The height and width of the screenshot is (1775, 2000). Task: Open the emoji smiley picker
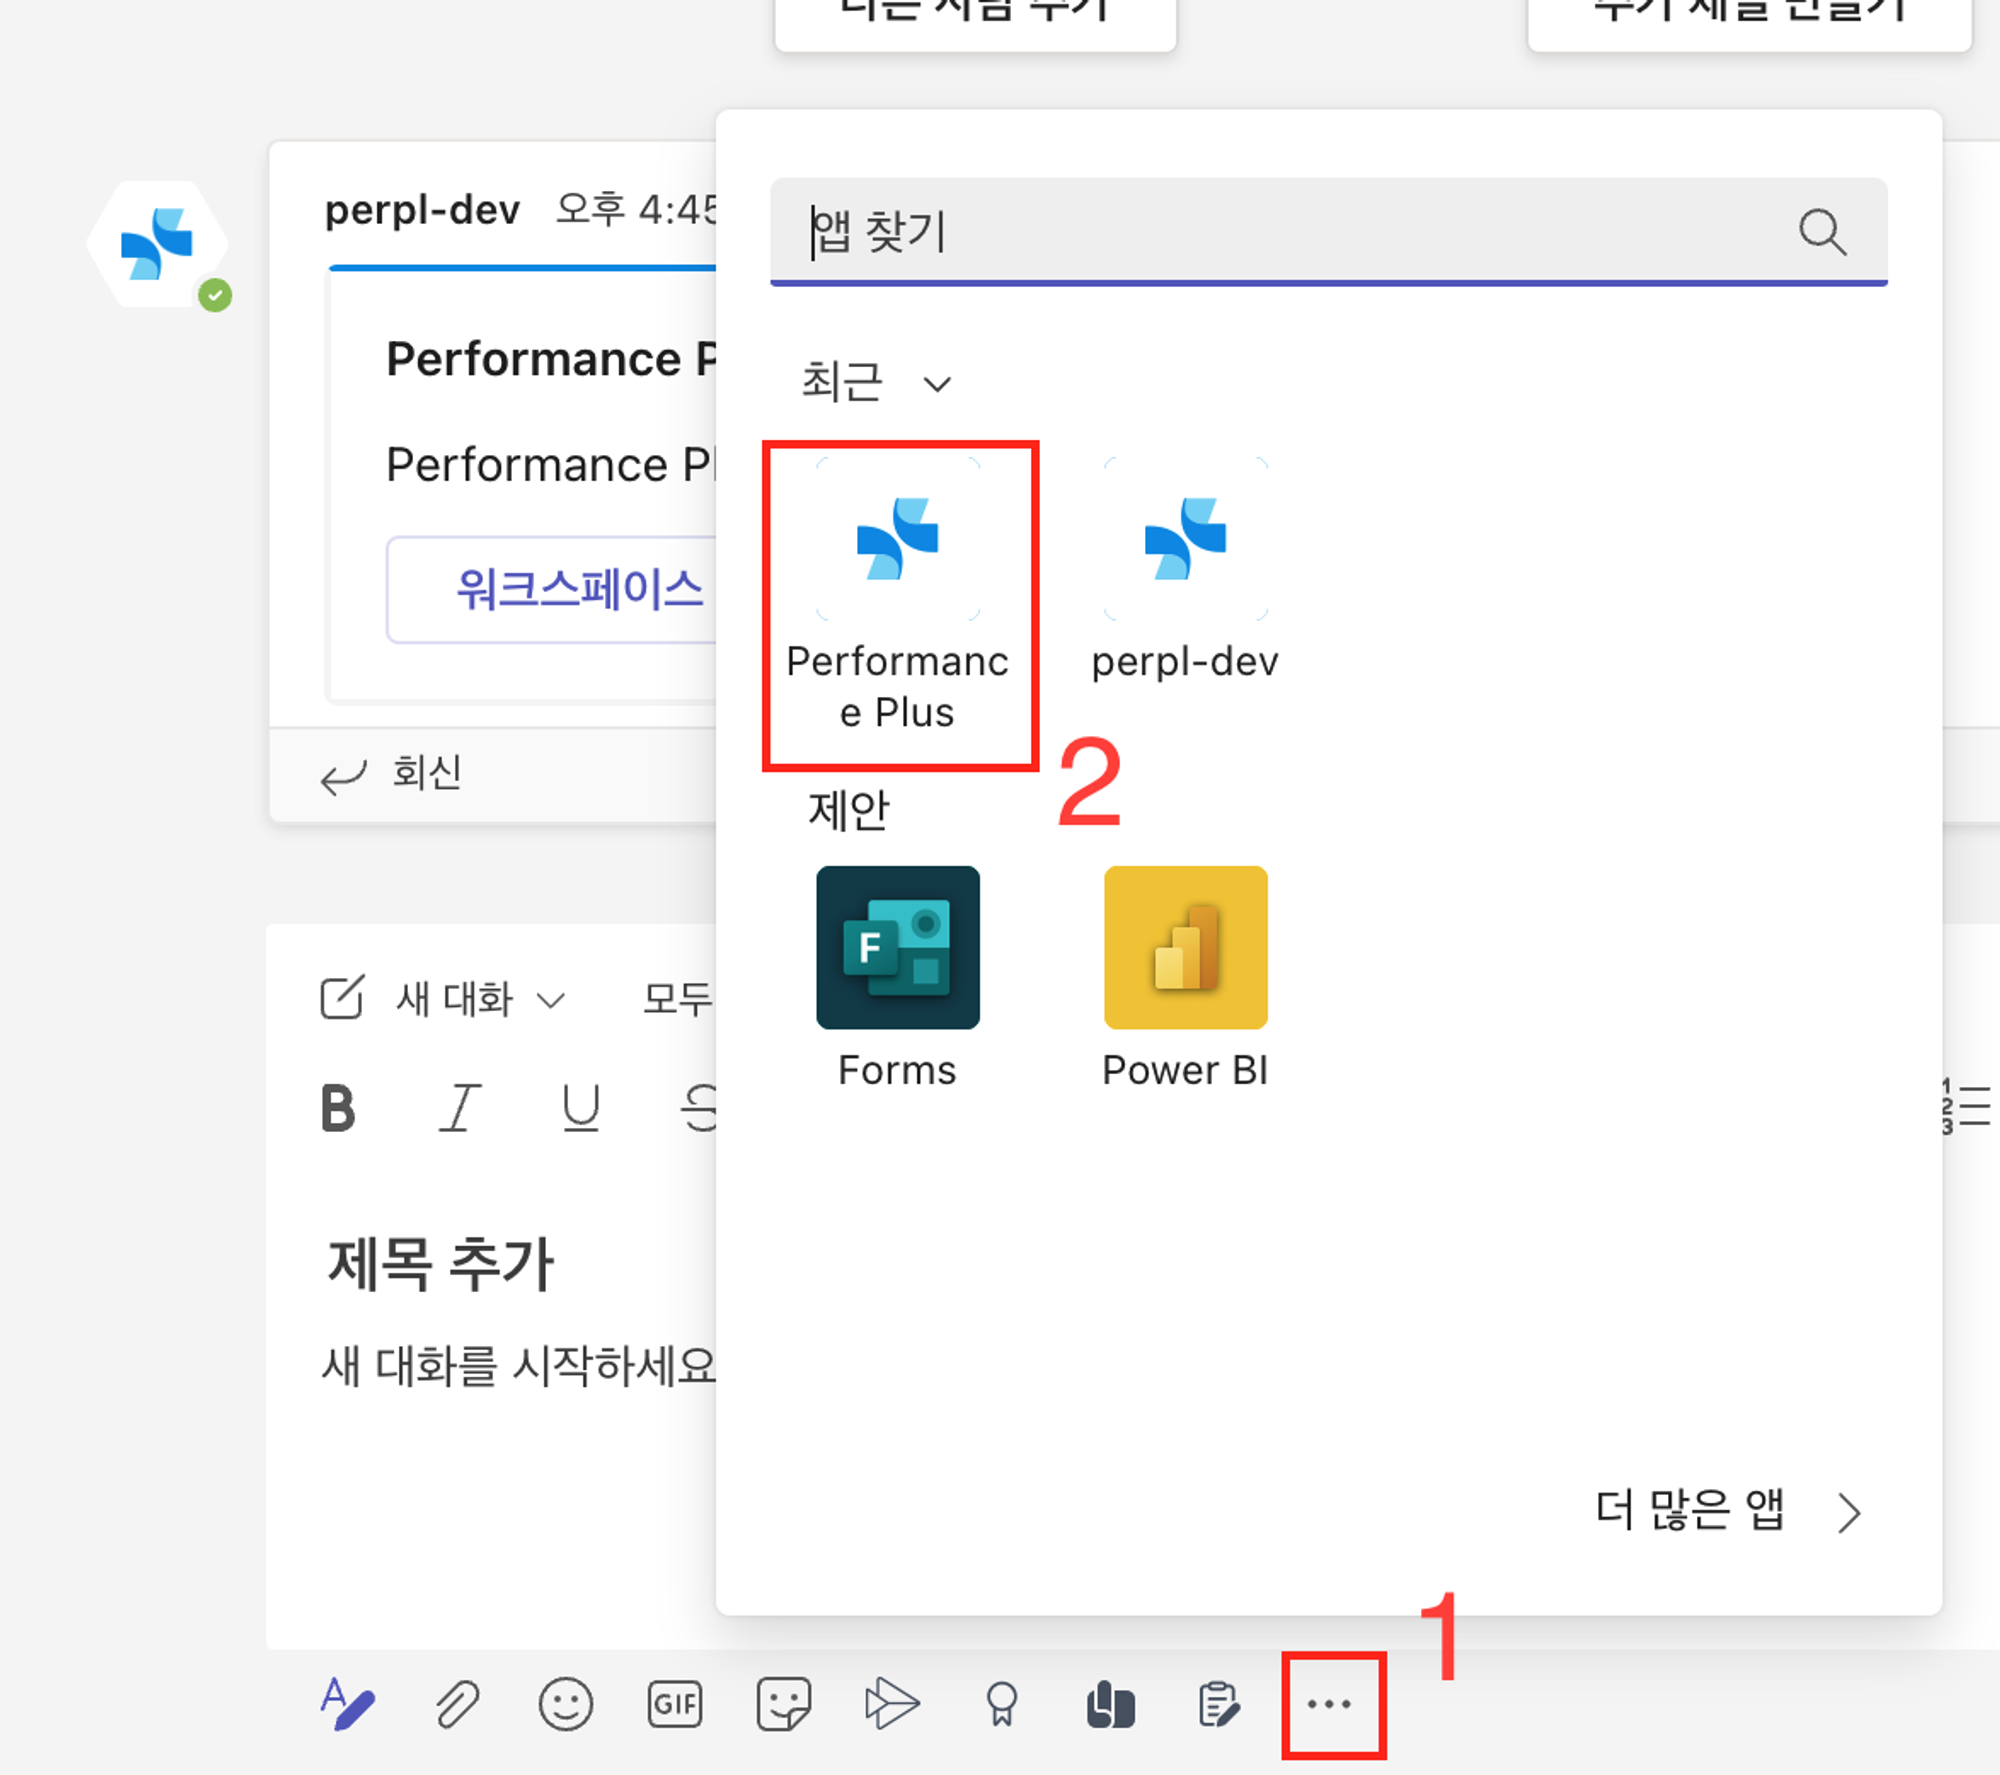[566, 1703]
